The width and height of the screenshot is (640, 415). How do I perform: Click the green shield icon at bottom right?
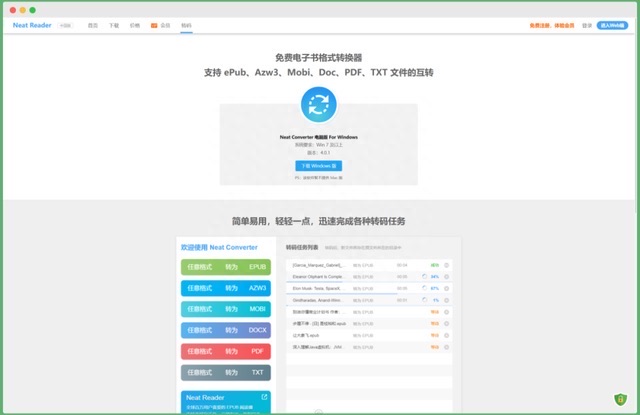coord(621,399)
